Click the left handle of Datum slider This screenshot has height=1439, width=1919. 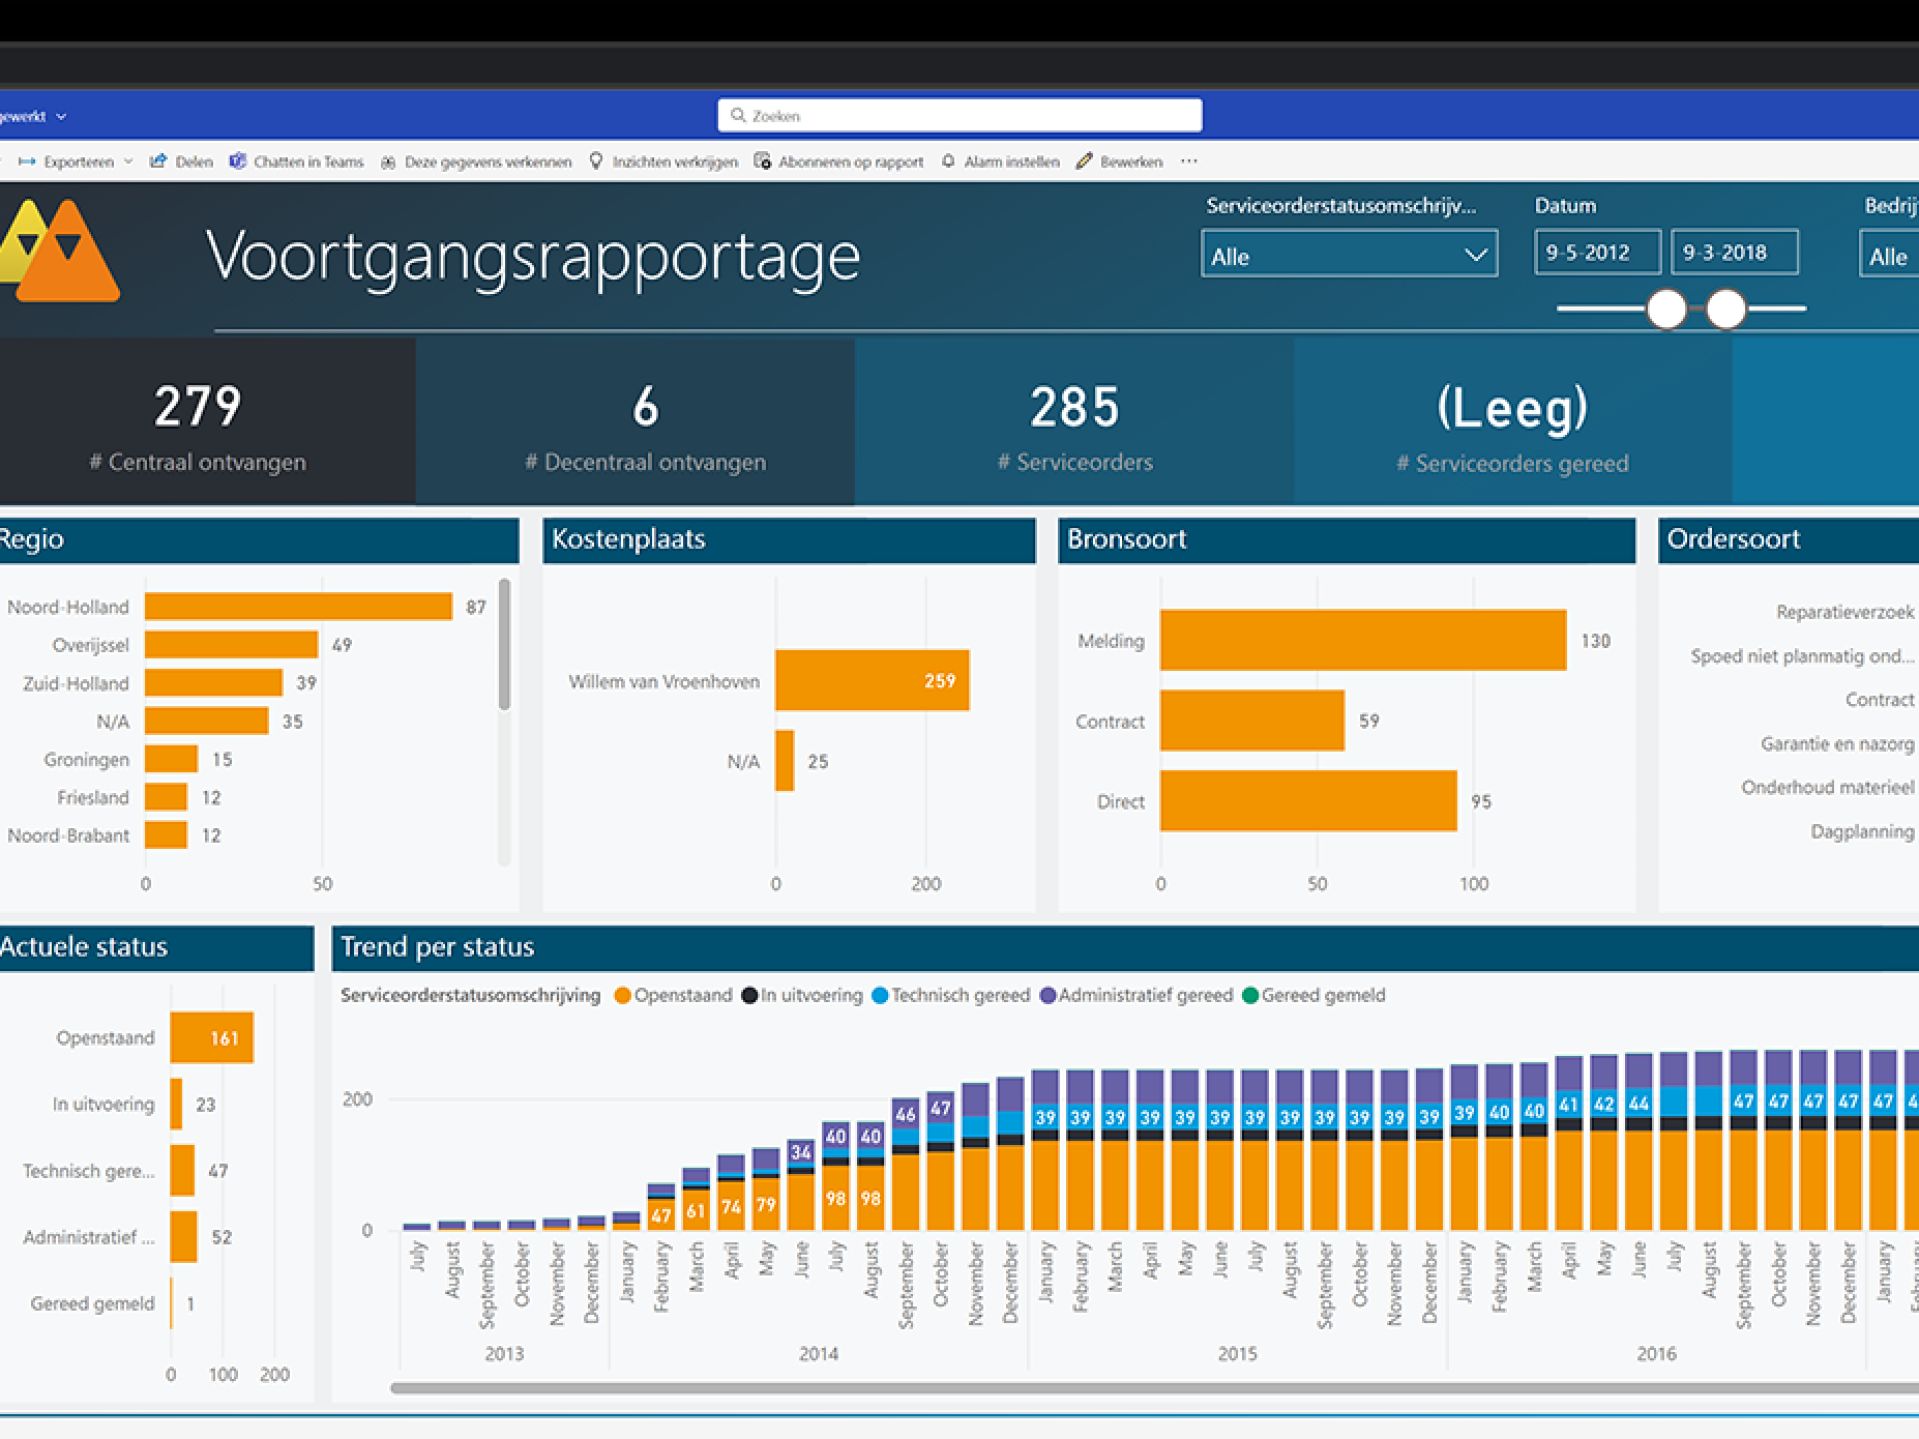[1666, 309]
